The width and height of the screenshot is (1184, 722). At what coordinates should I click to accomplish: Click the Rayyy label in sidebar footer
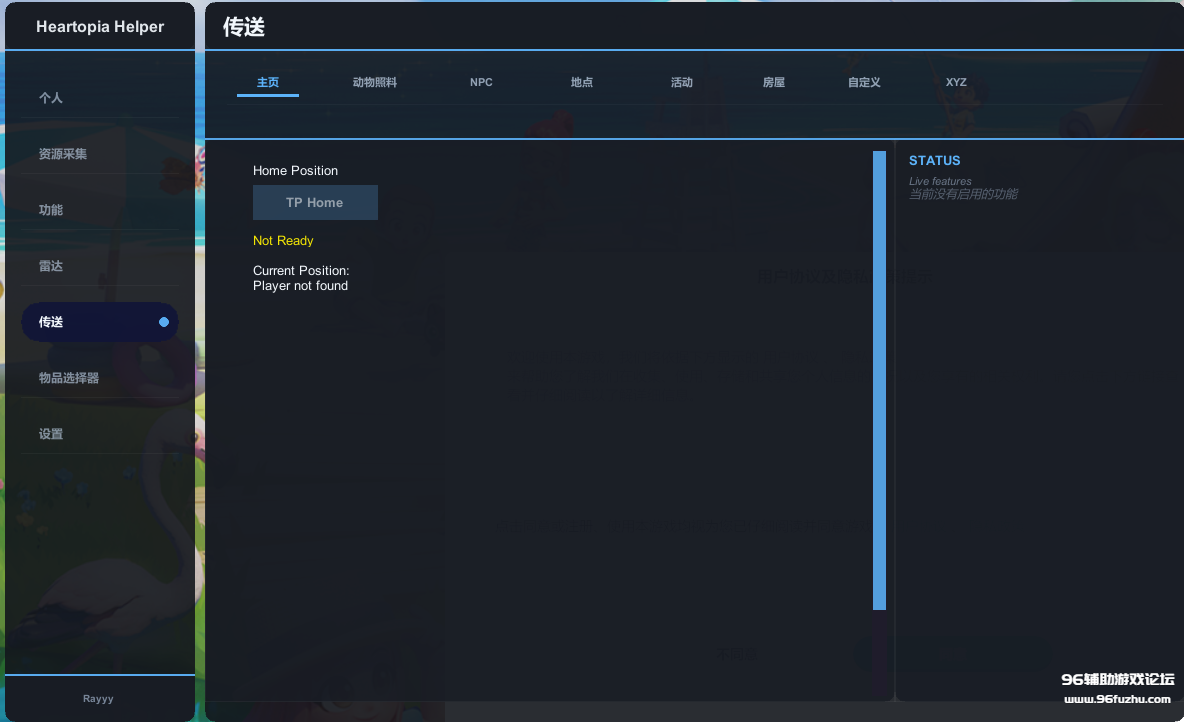point(98,699)
